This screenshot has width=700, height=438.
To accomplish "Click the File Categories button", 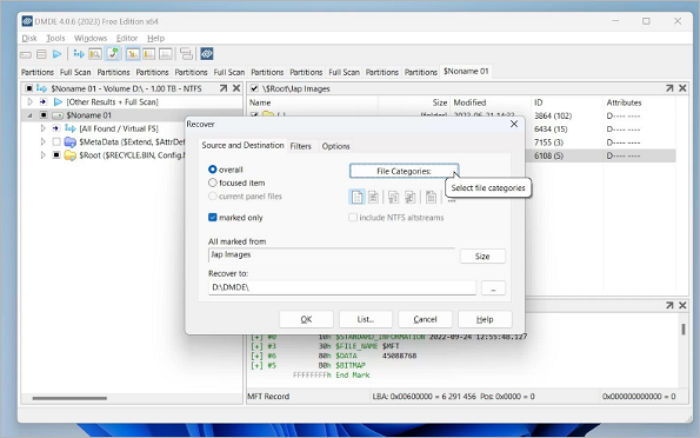I will (404, 171).
